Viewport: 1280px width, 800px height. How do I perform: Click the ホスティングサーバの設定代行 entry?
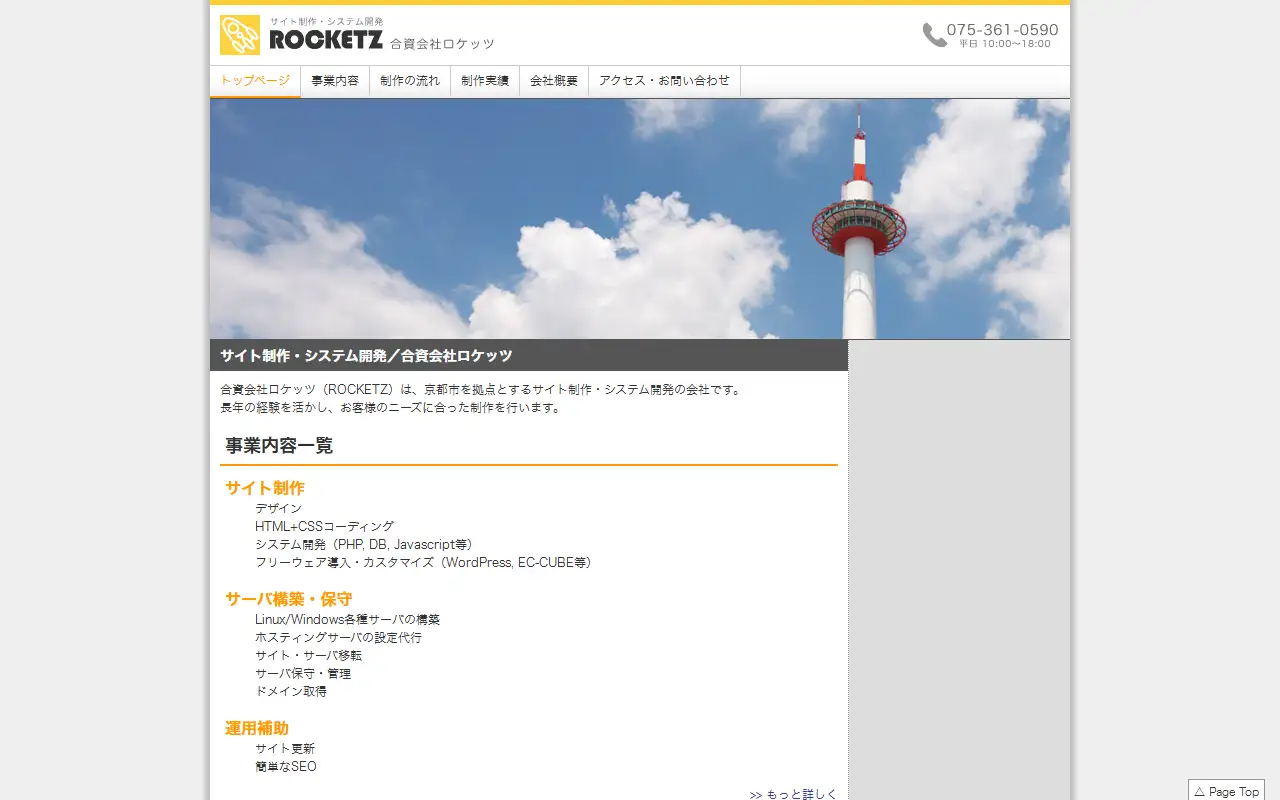[338, 637]
